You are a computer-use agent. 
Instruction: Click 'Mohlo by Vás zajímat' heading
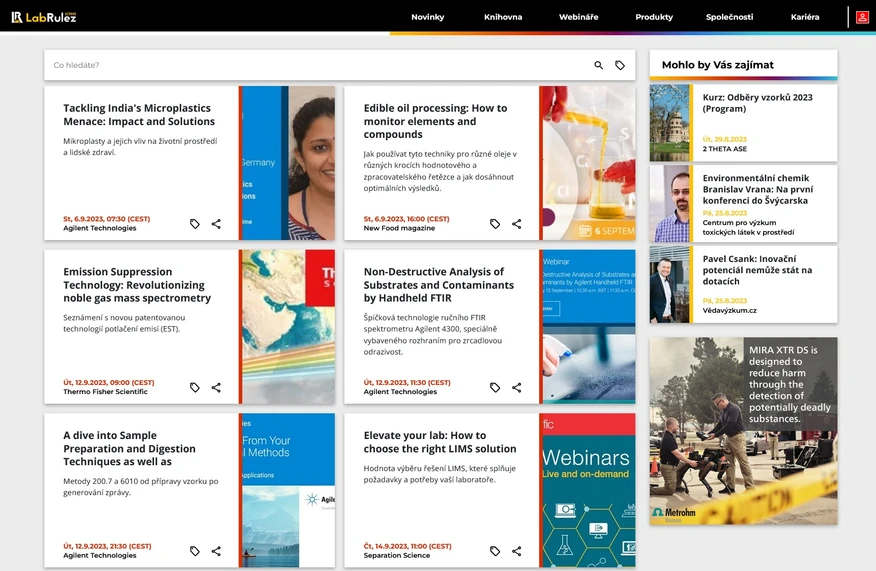coord(718,65)
